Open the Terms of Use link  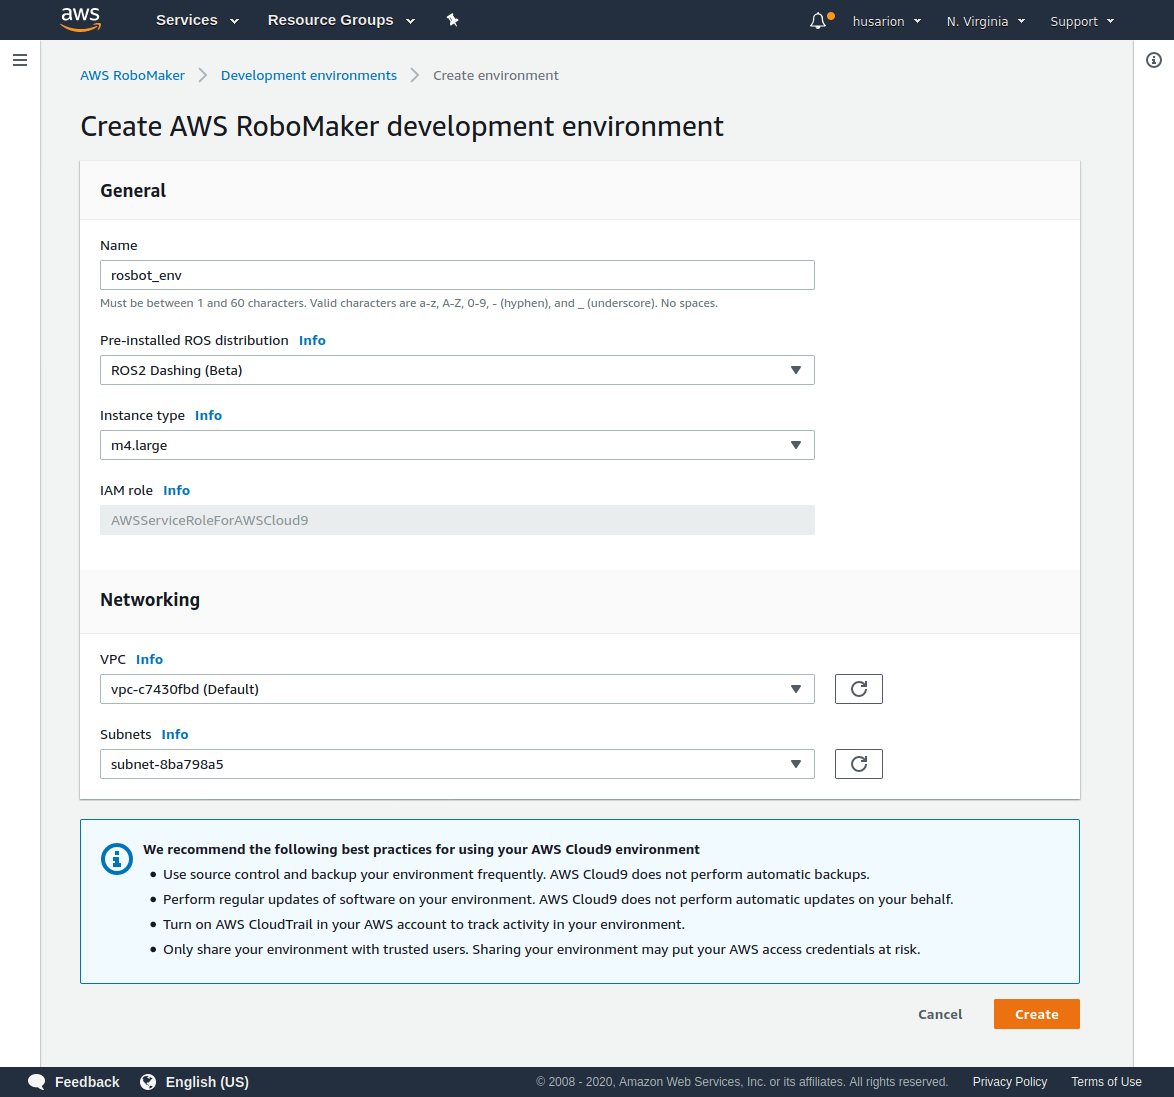pos(1106,1082)
